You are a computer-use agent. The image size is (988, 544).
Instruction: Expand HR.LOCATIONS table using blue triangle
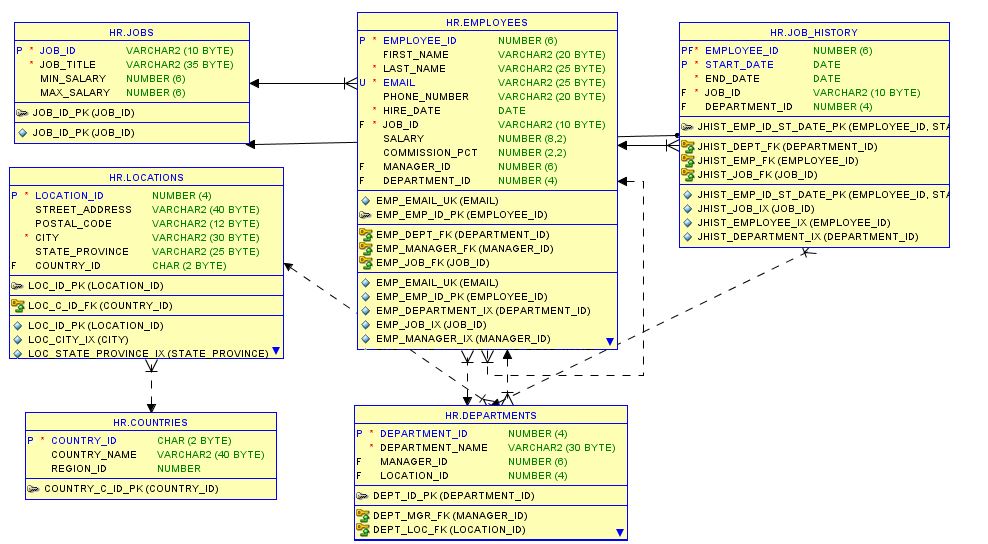click(x=275, y=352)
